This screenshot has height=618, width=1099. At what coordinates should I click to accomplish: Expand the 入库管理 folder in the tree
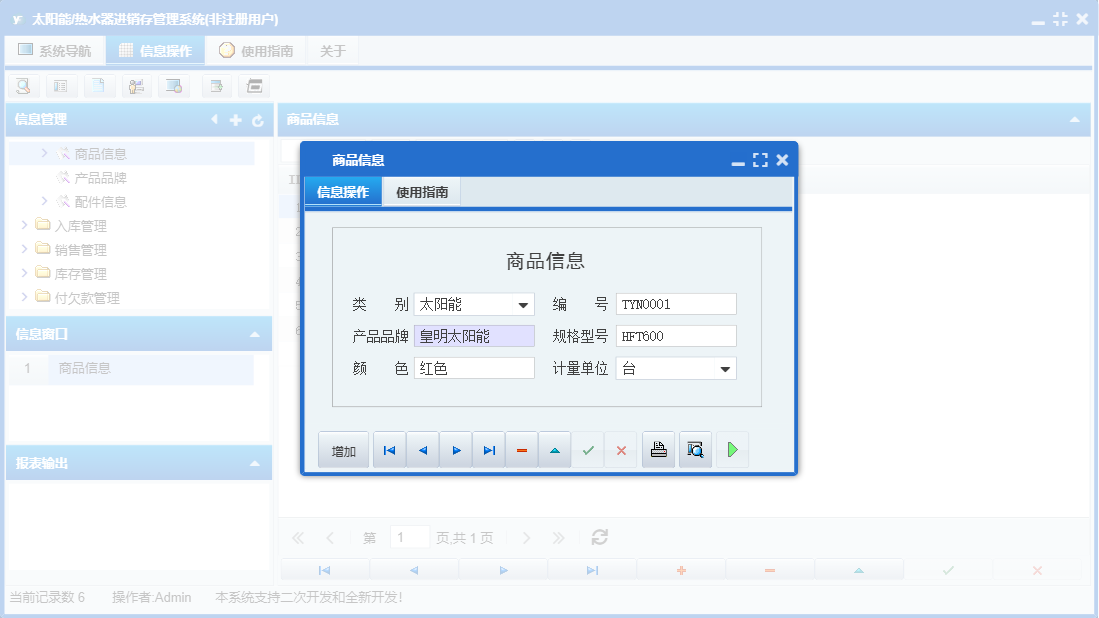[x=24, y=225]
